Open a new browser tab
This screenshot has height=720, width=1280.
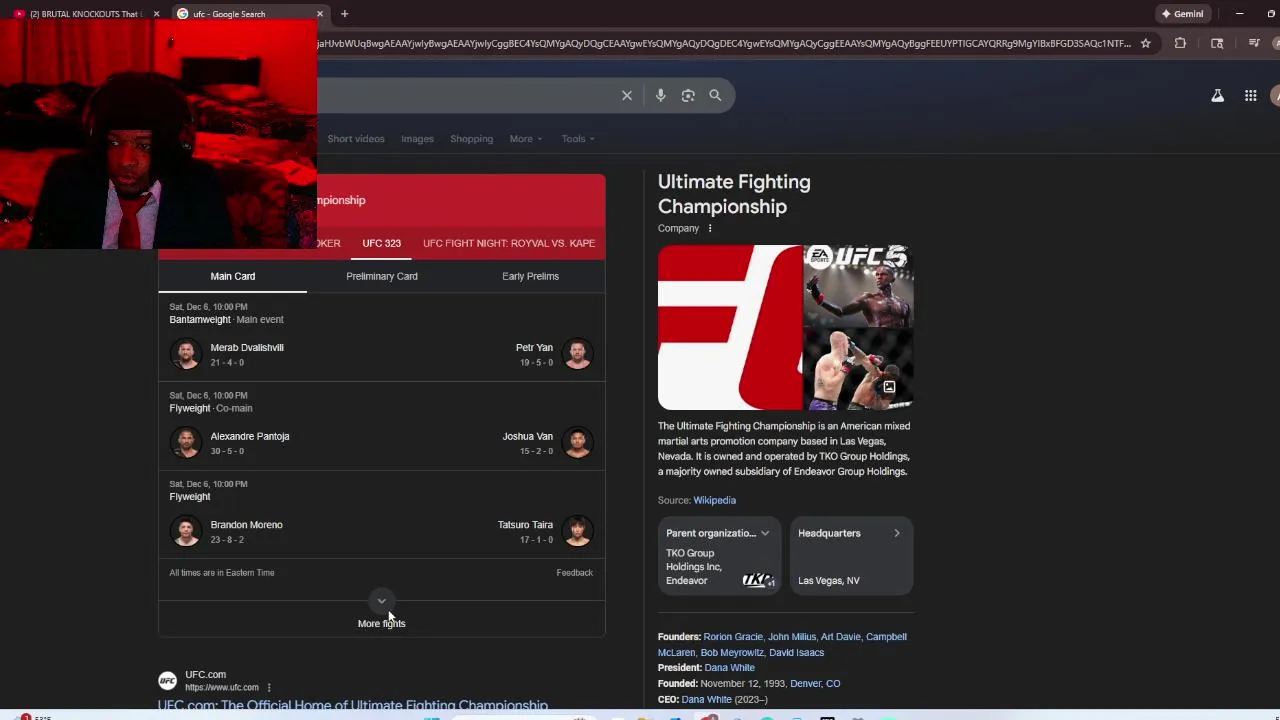pos(344,14)
